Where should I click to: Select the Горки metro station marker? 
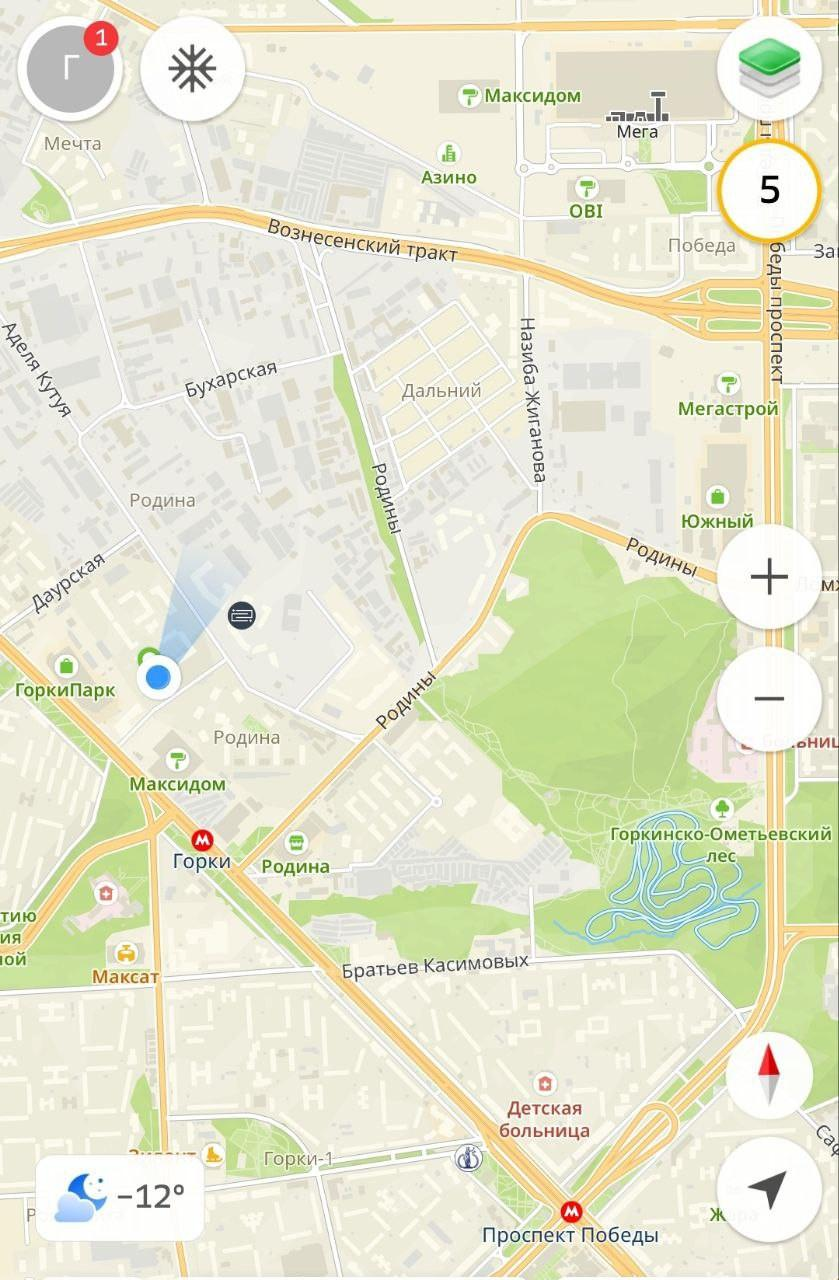coord(203,840)
